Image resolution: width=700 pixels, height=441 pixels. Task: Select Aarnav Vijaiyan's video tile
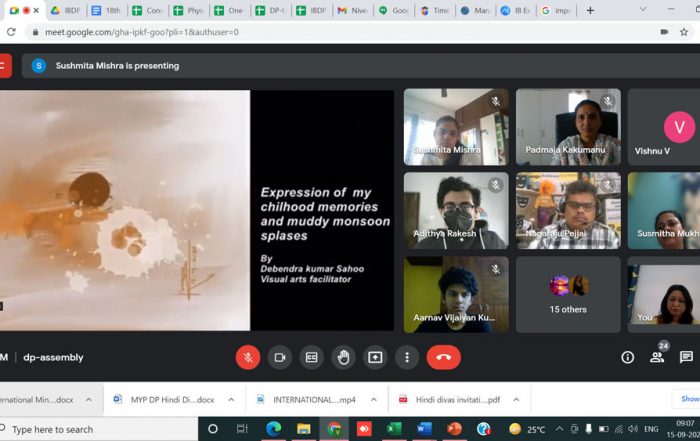coord(456,295)
